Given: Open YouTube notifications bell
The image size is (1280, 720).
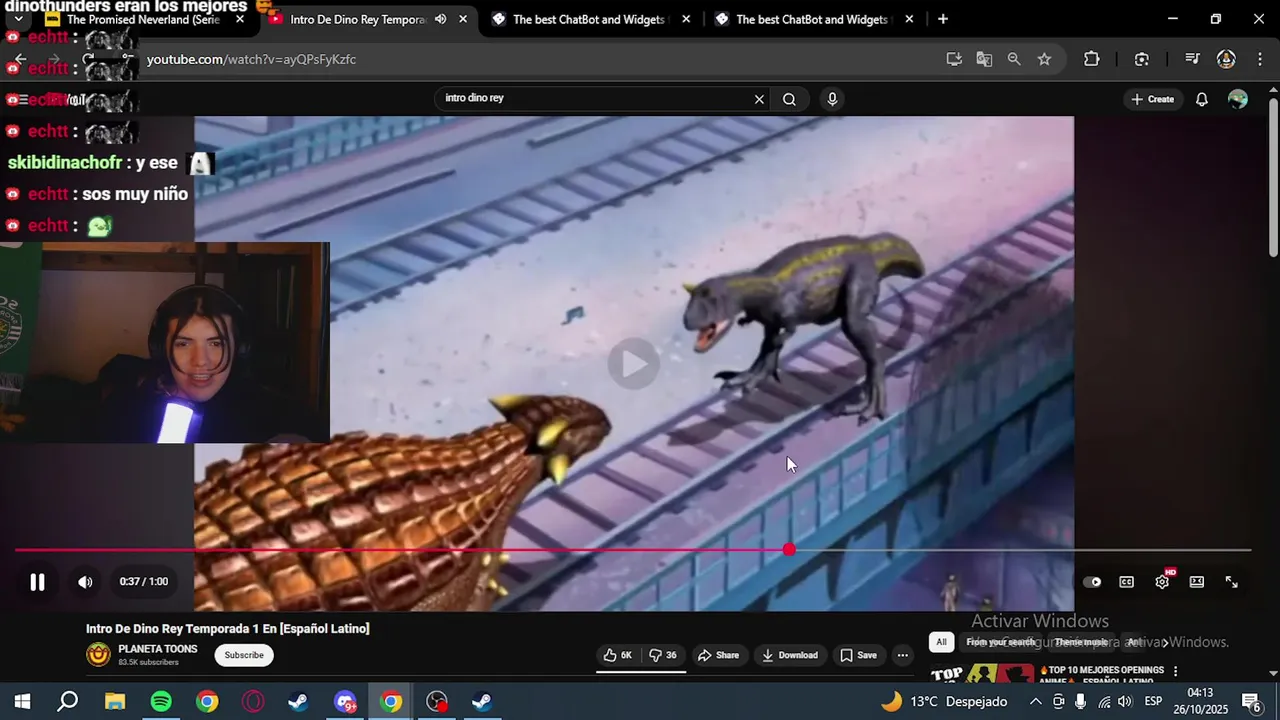Looking at the screenshot, I should (1202, 99).
